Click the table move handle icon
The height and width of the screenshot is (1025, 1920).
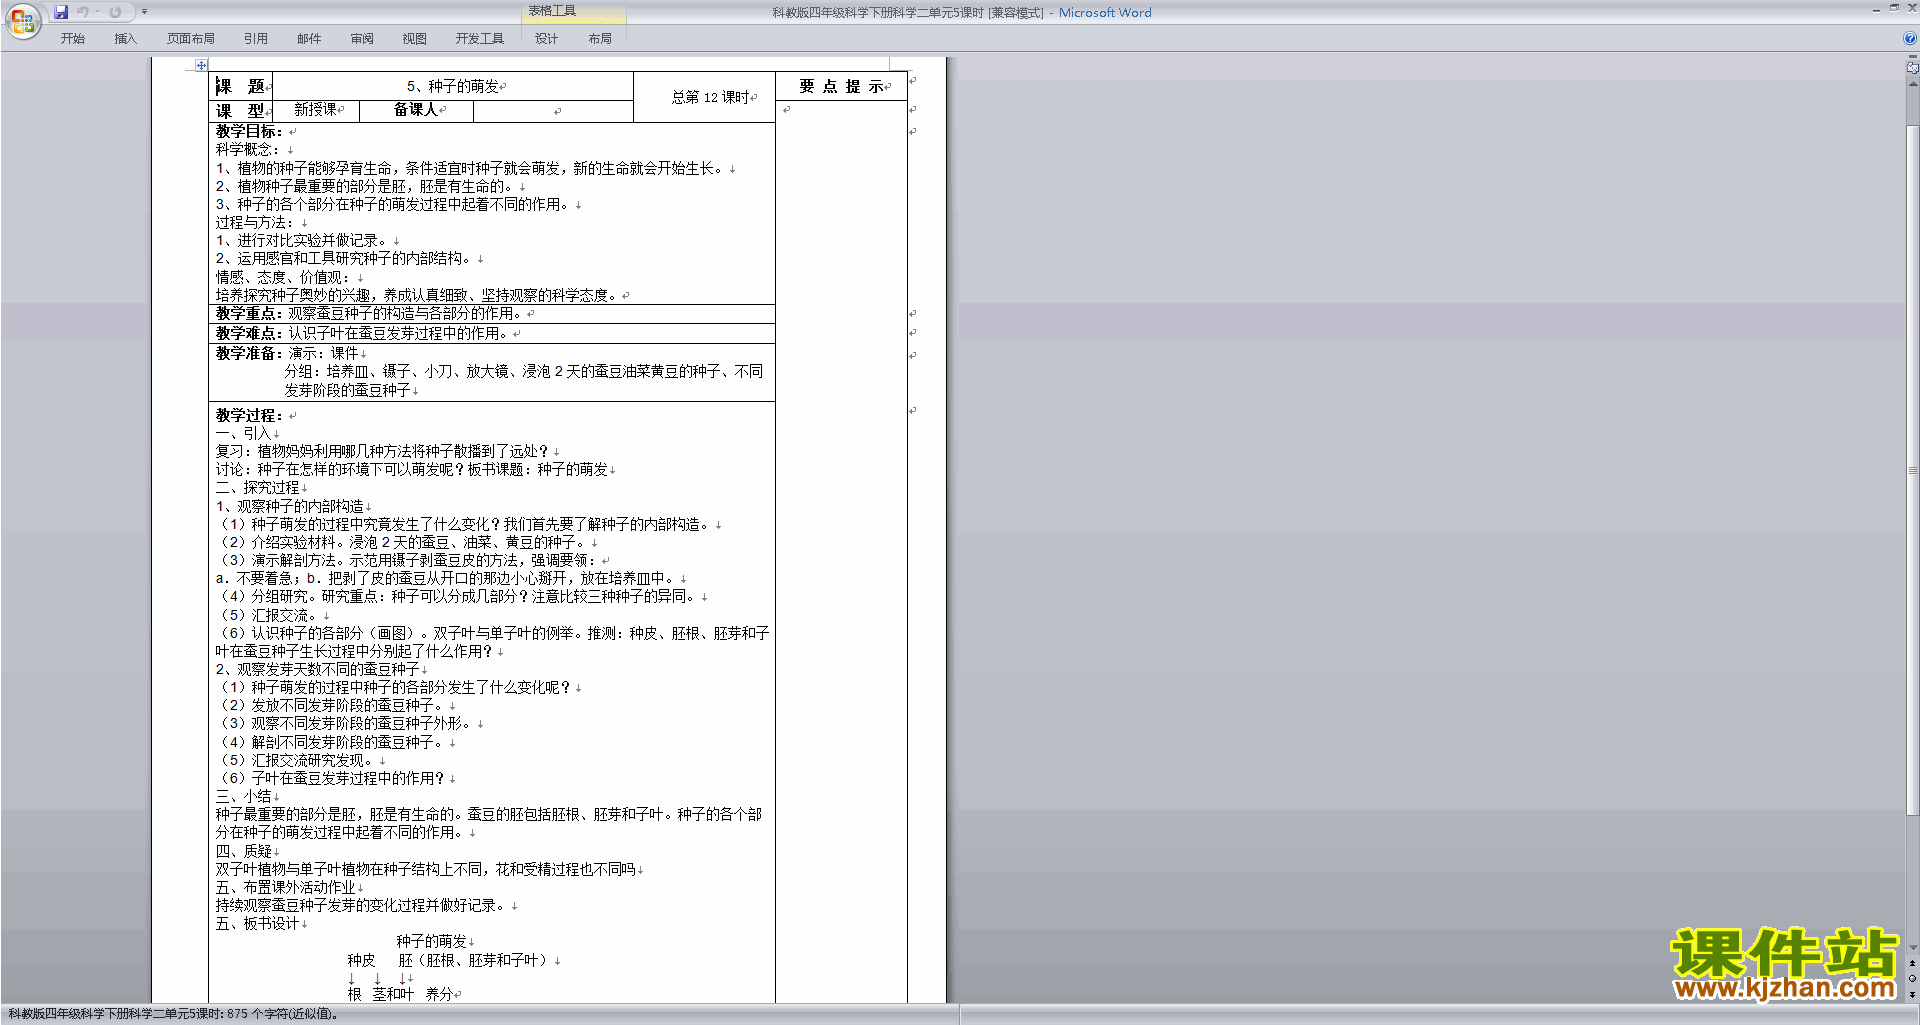point(201,65)
